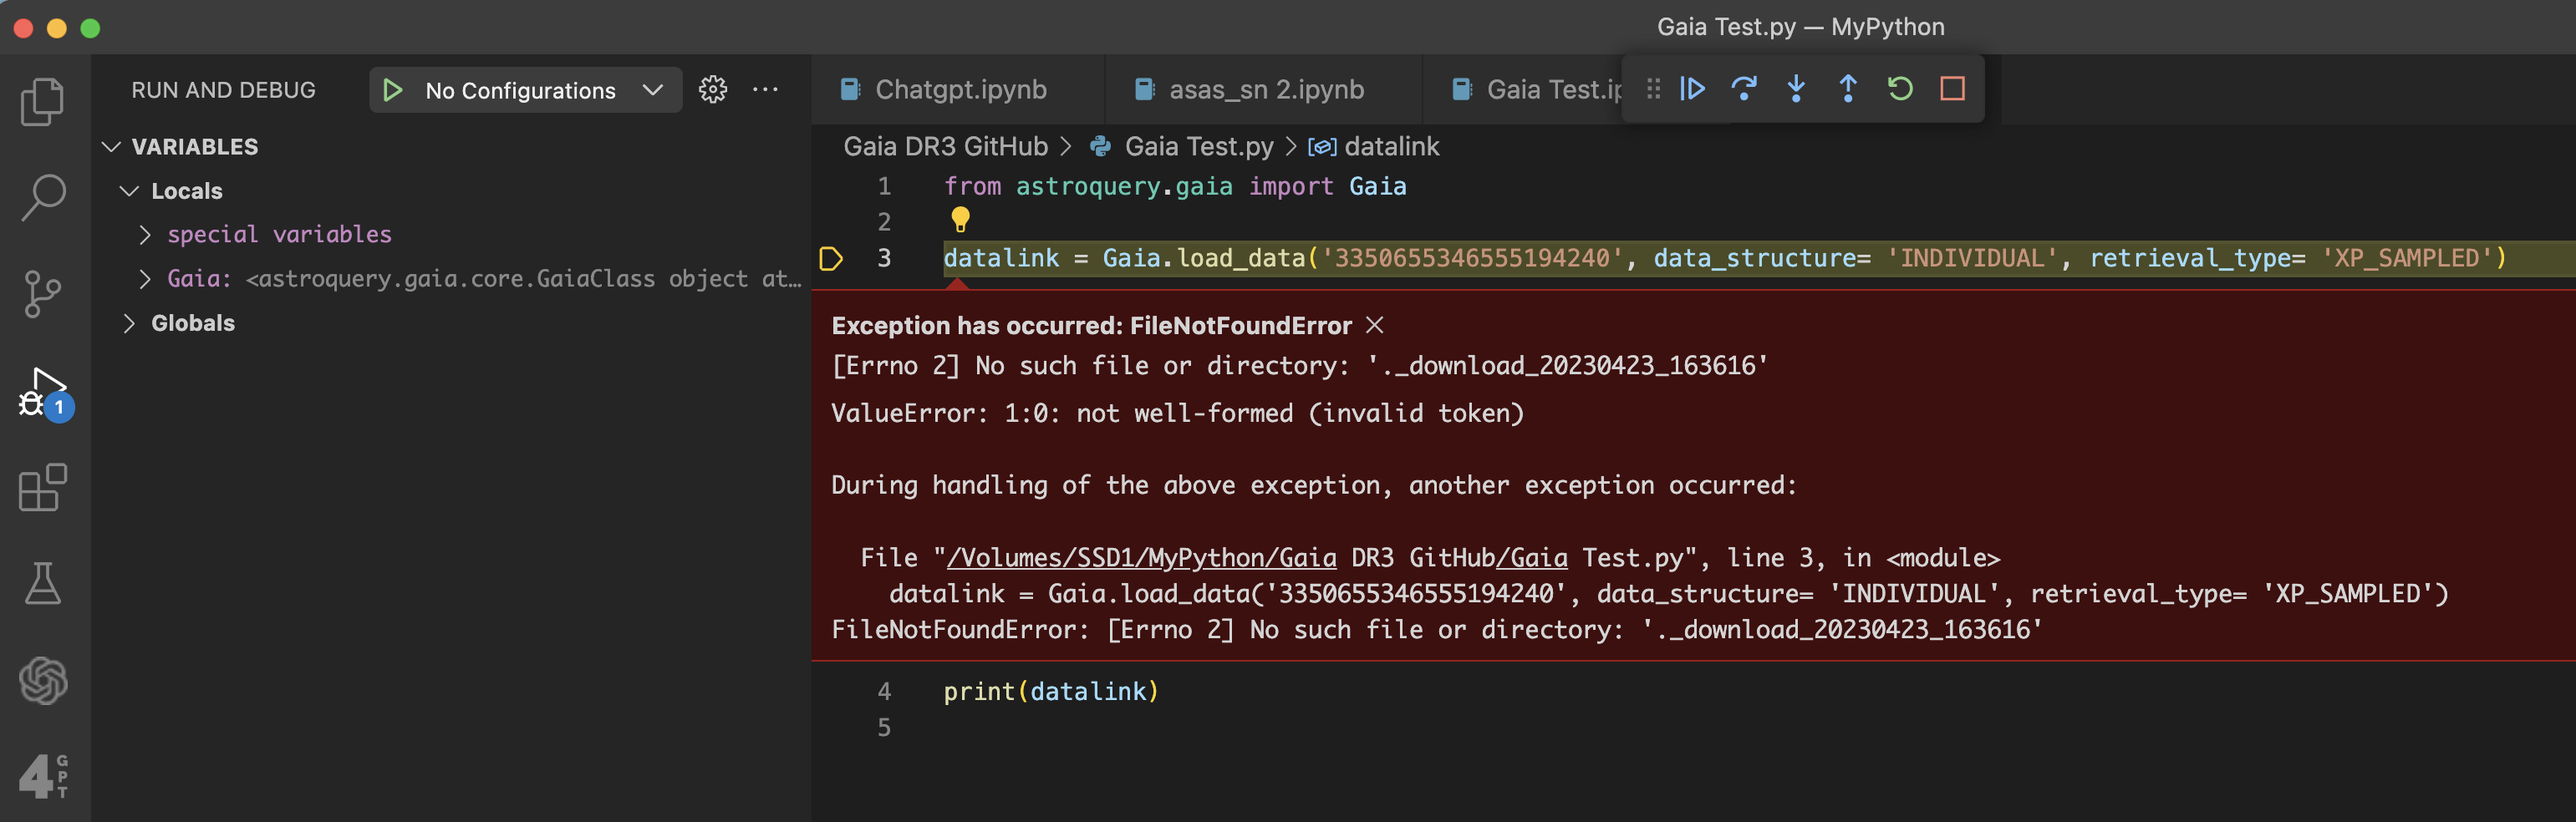Screen dimensions: 2576x822
Task: Grab the debug toolbar drag handle
Action: pos(1653,89)
